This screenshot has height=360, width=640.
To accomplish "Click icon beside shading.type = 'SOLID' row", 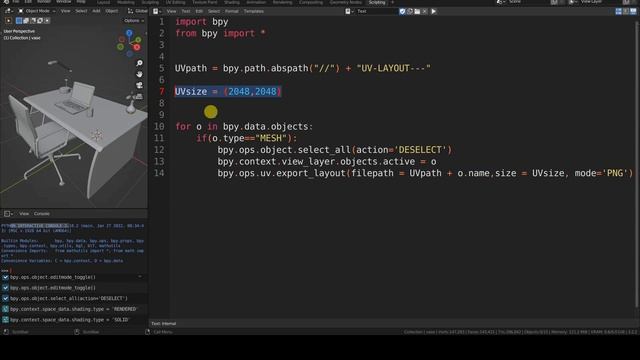I will 5,320.
